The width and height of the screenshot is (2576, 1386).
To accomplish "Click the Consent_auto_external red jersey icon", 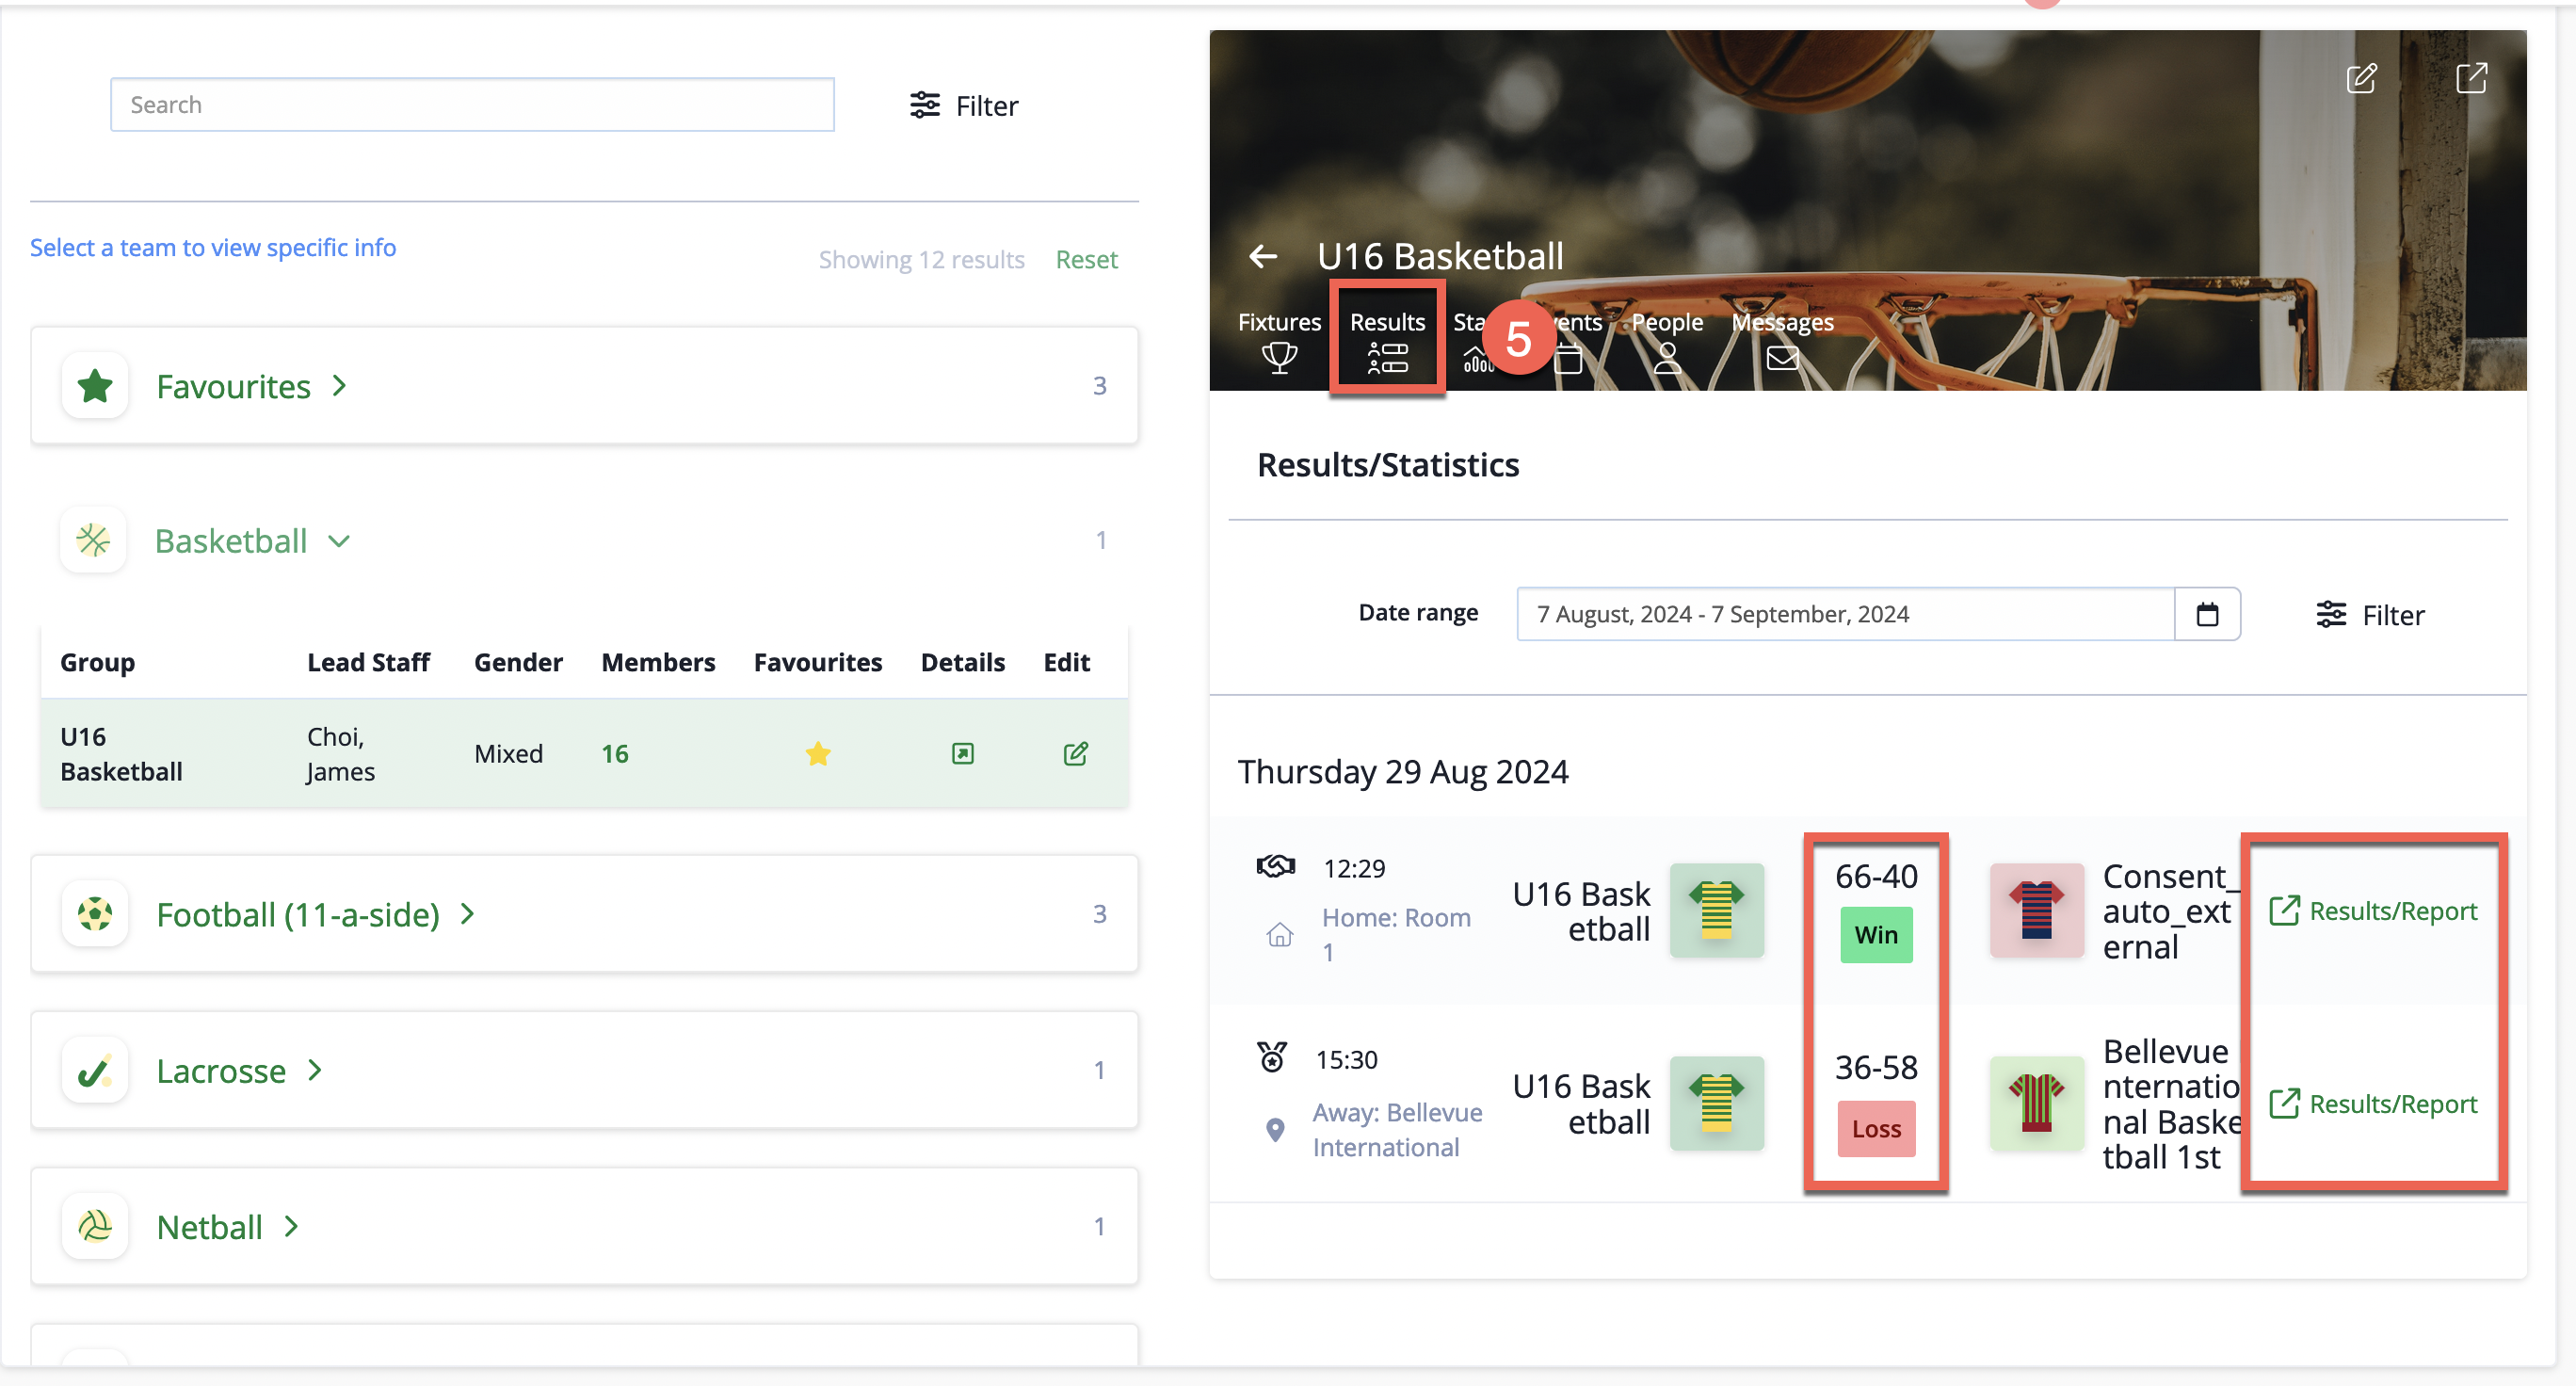I will [2037, 911].
